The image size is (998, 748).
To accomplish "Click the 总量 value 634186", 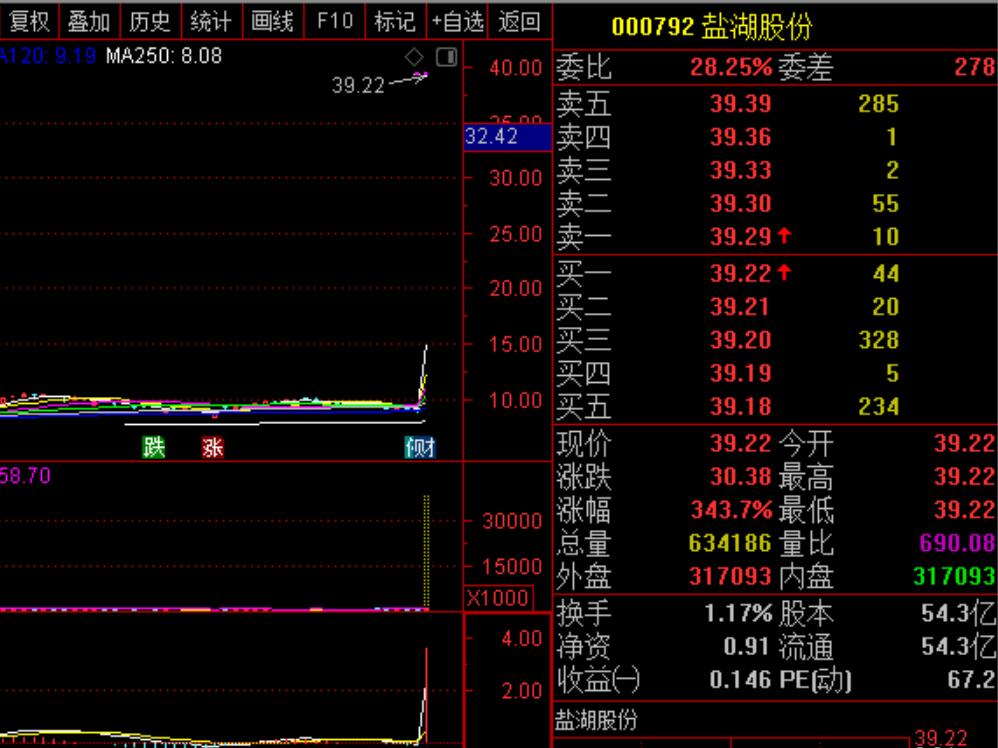I will [x=730, y=543].
